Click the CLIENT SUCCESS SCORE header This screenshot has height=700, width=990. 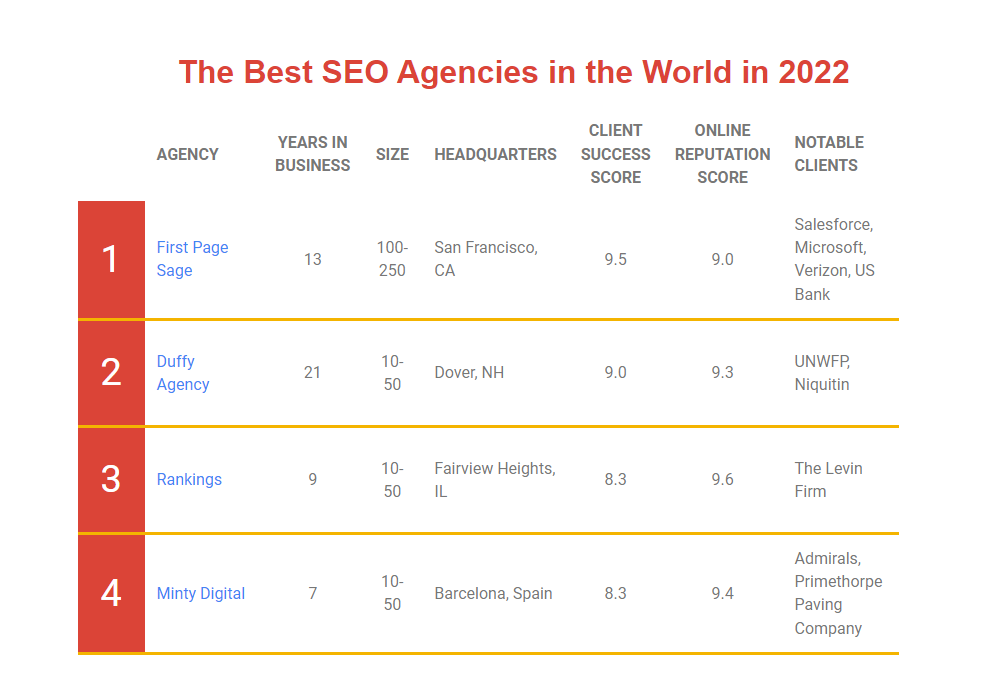click(x=616, y=153)
